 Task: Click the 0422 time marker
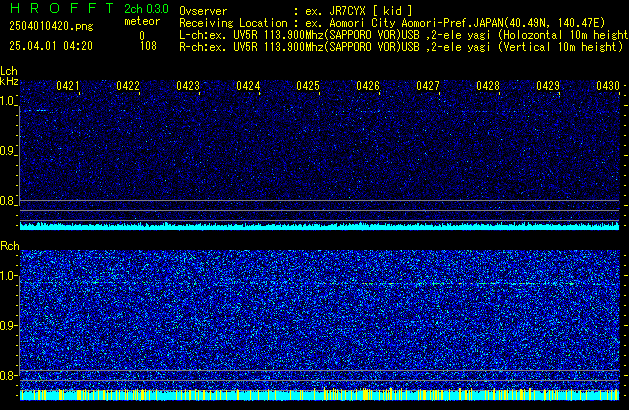click(128, 86)
